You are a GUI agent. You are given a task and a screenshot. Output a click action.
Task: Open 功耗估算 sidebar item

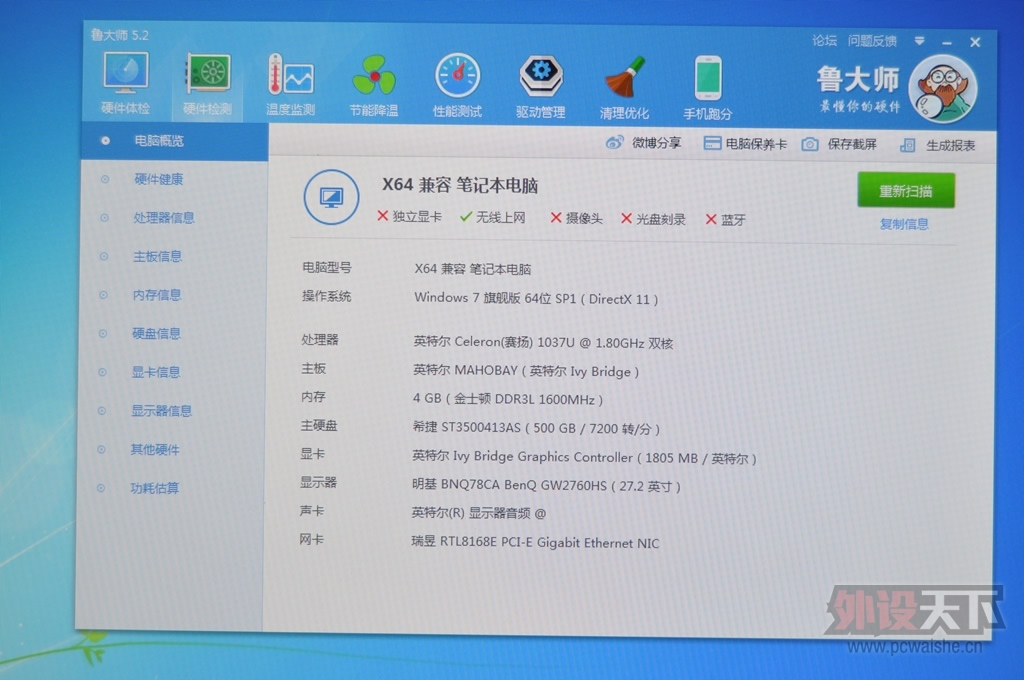(x=154, y=487)
